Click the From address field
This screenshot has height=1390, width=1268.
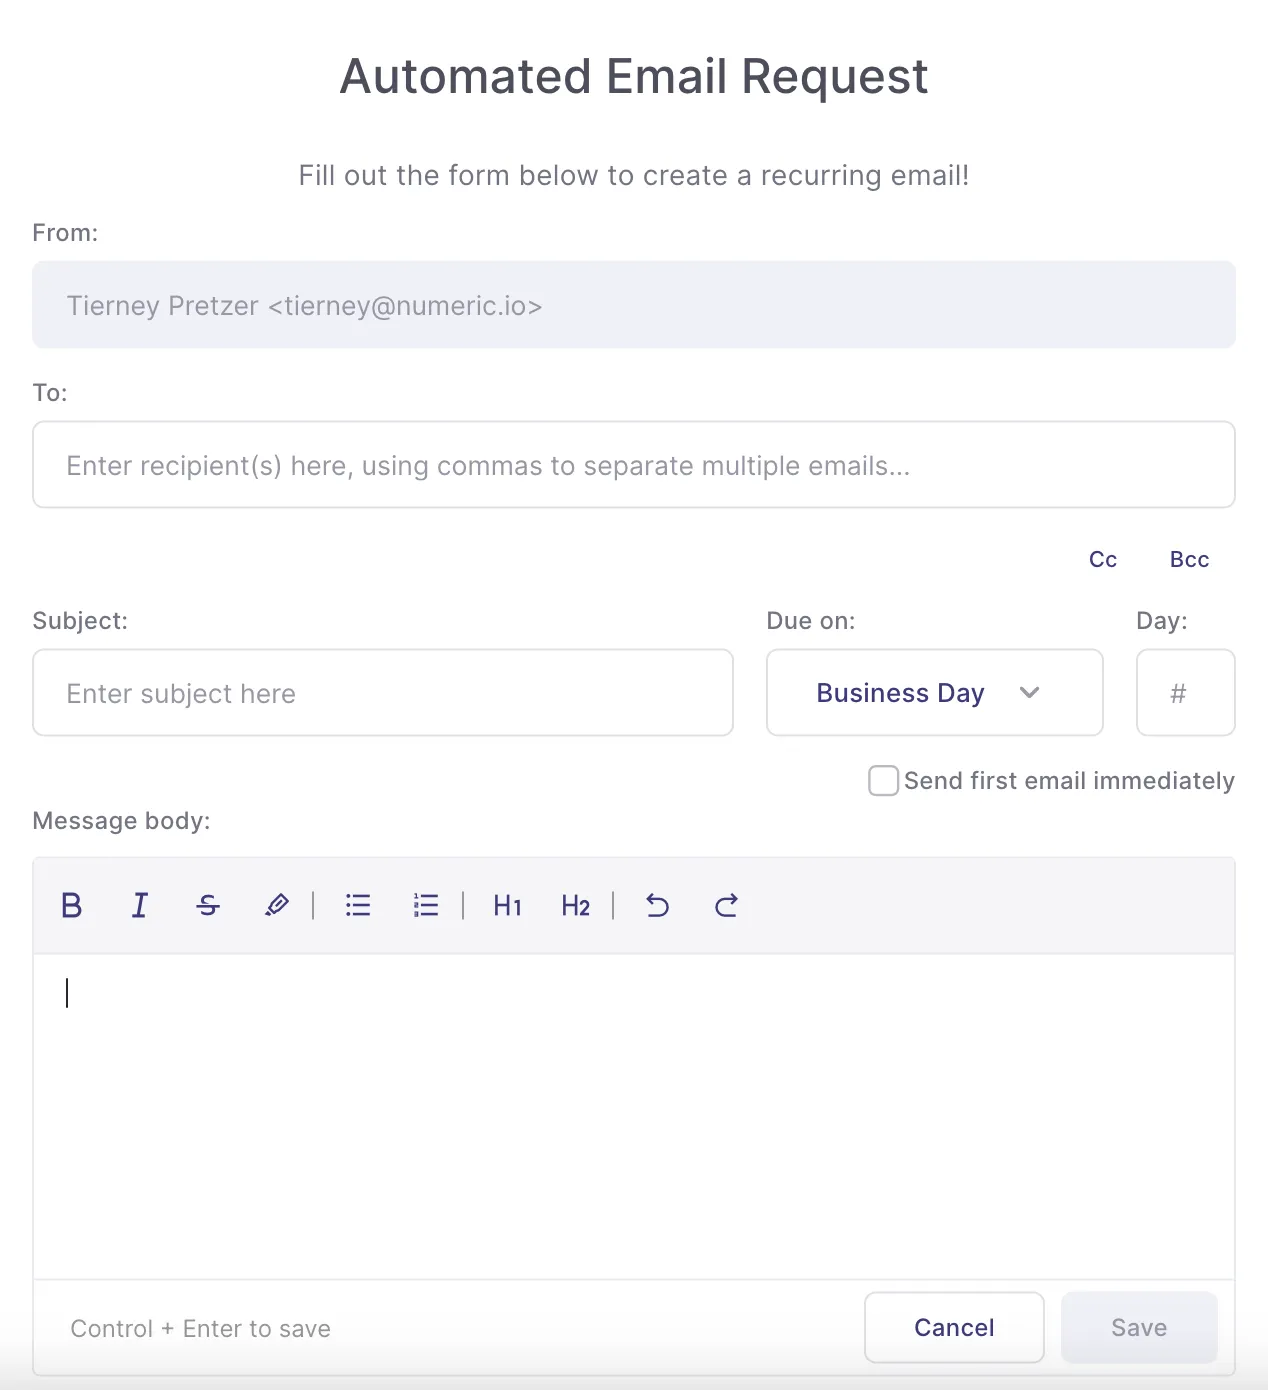point(634,305)
